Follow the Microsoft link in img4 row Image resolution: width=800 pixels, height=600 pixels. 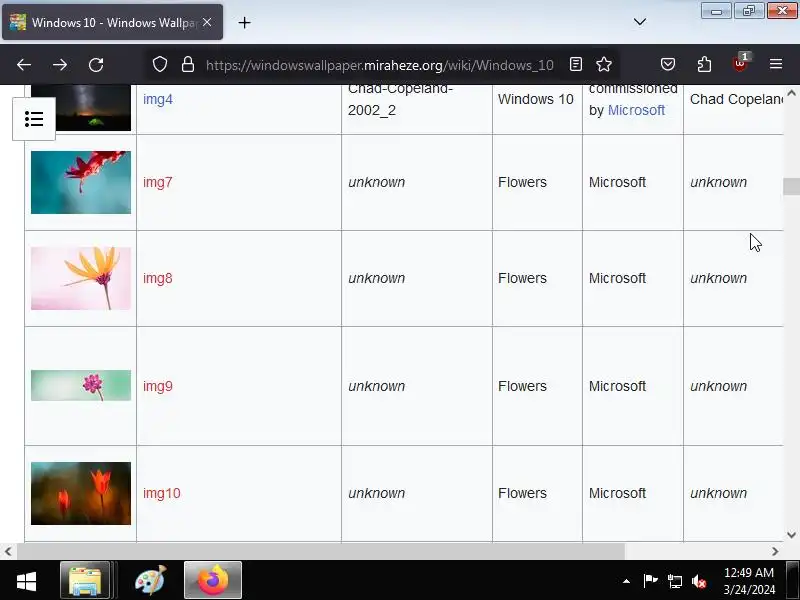pos(636,110)
